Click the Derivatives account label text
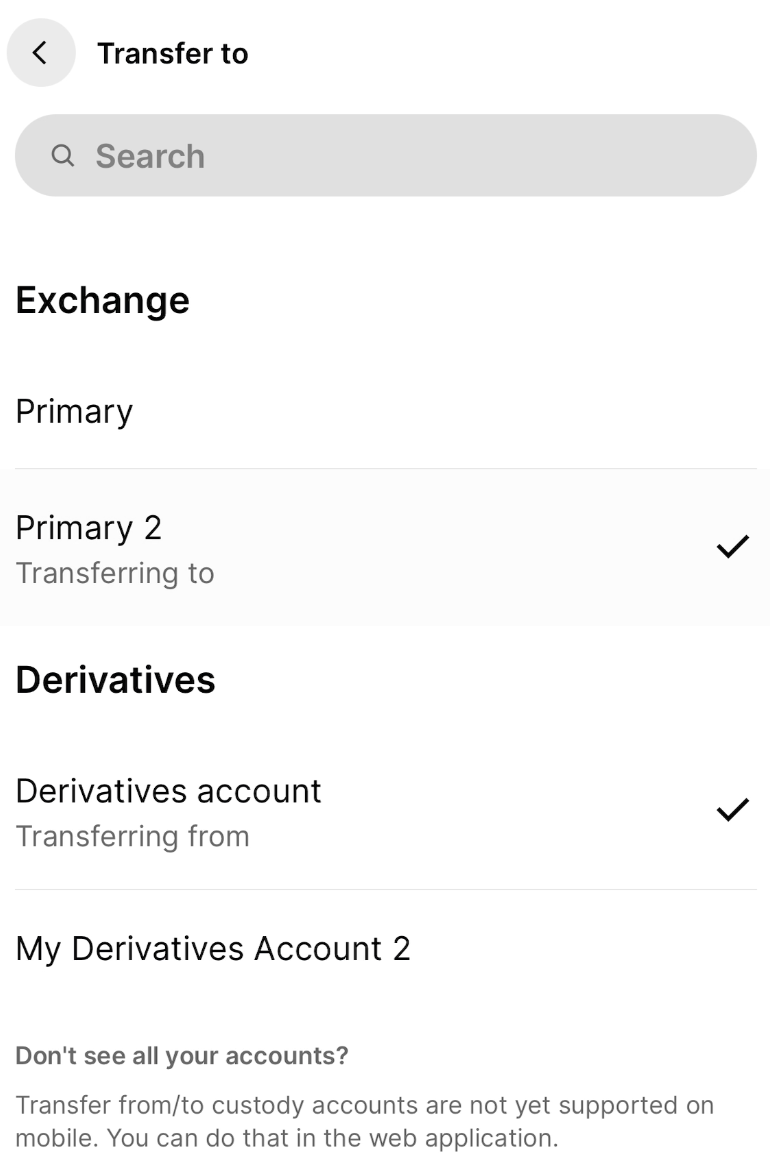Viewport: 770px width, 1174px height. 169,791
